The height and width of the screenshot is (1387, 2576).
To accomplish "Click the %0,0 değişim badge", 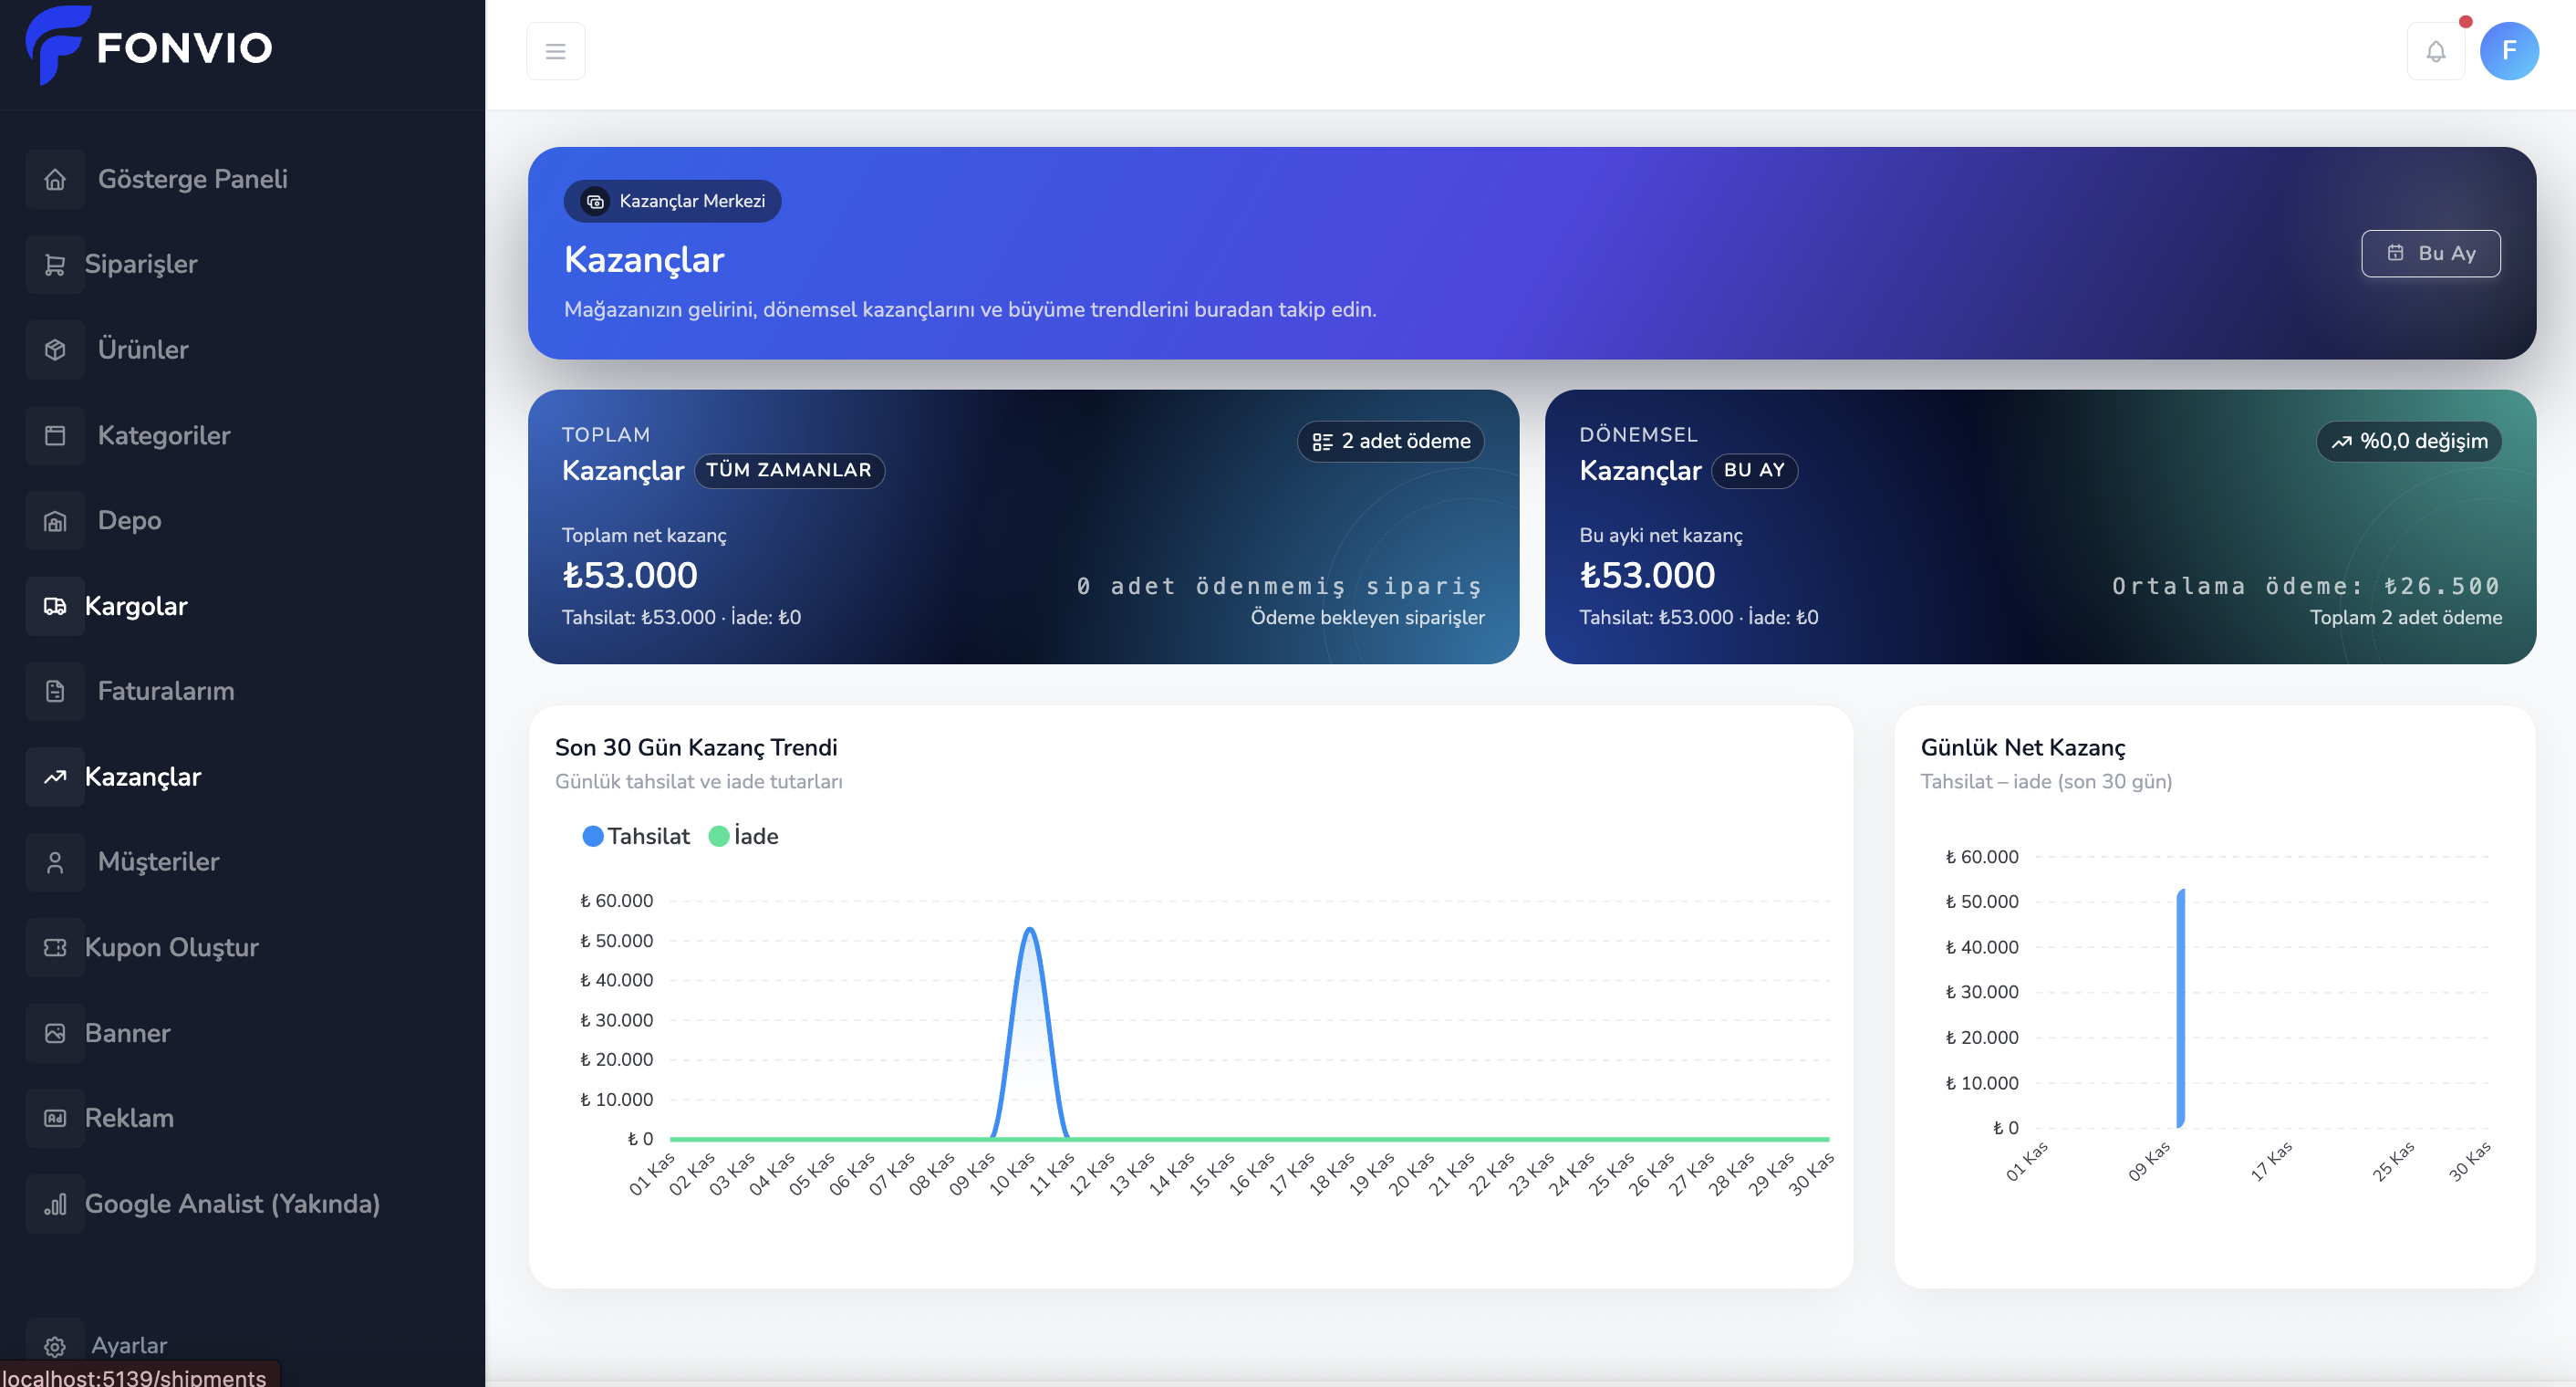I will (x=2408, y=441).
